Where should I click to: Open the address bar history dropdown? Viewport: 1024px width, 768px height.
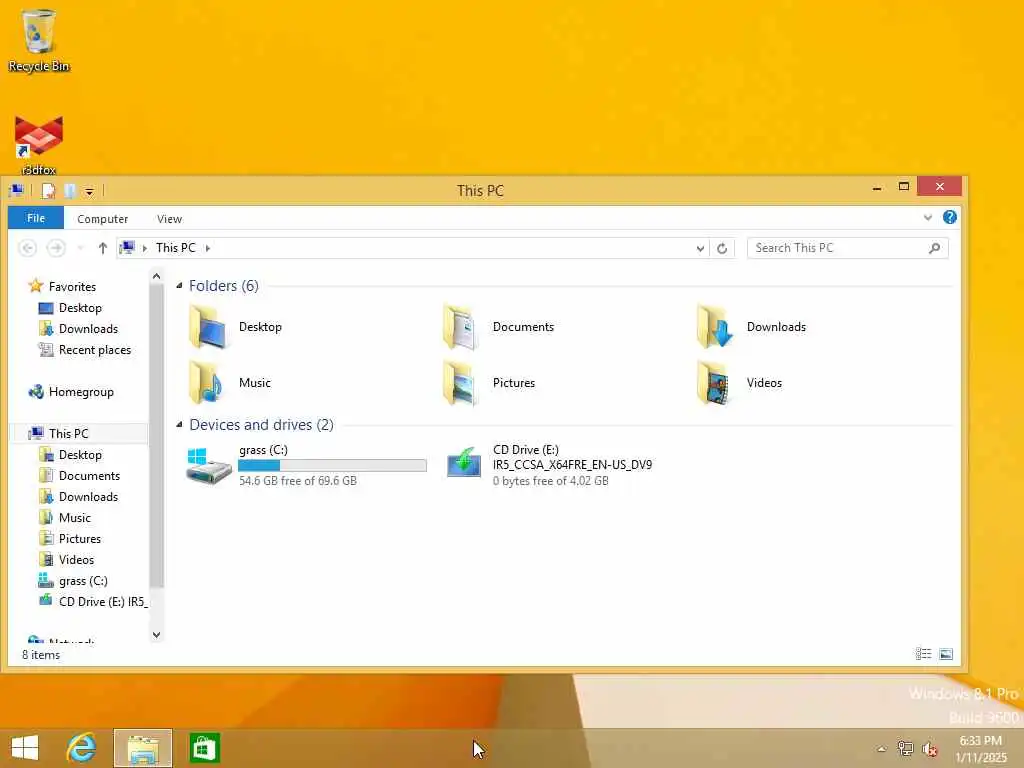700,248
